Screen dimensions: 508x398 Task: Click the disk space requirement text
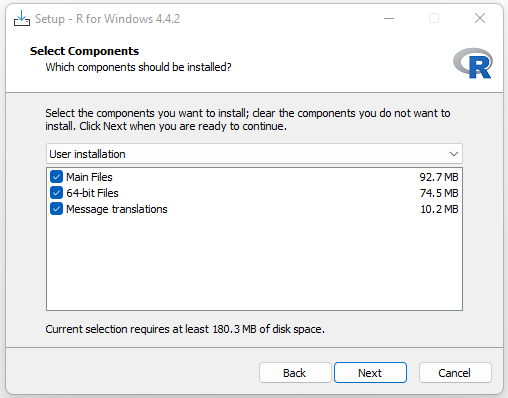pos(185,329)
